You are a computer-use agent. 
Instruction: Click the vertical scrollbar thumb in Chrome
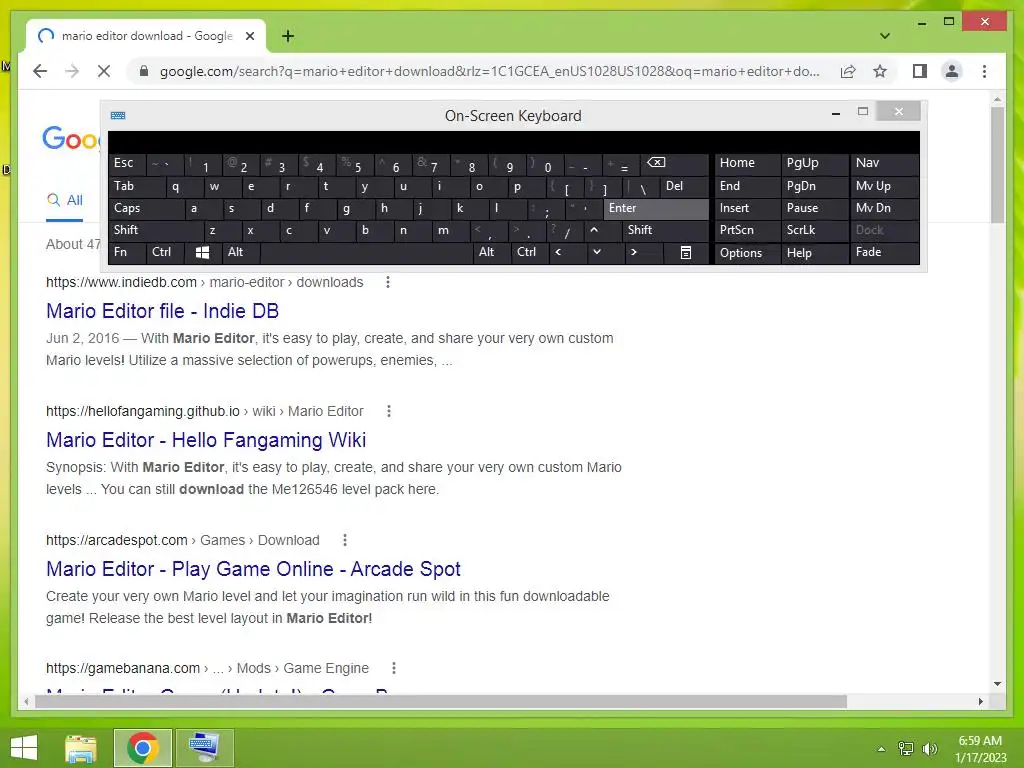997,165
